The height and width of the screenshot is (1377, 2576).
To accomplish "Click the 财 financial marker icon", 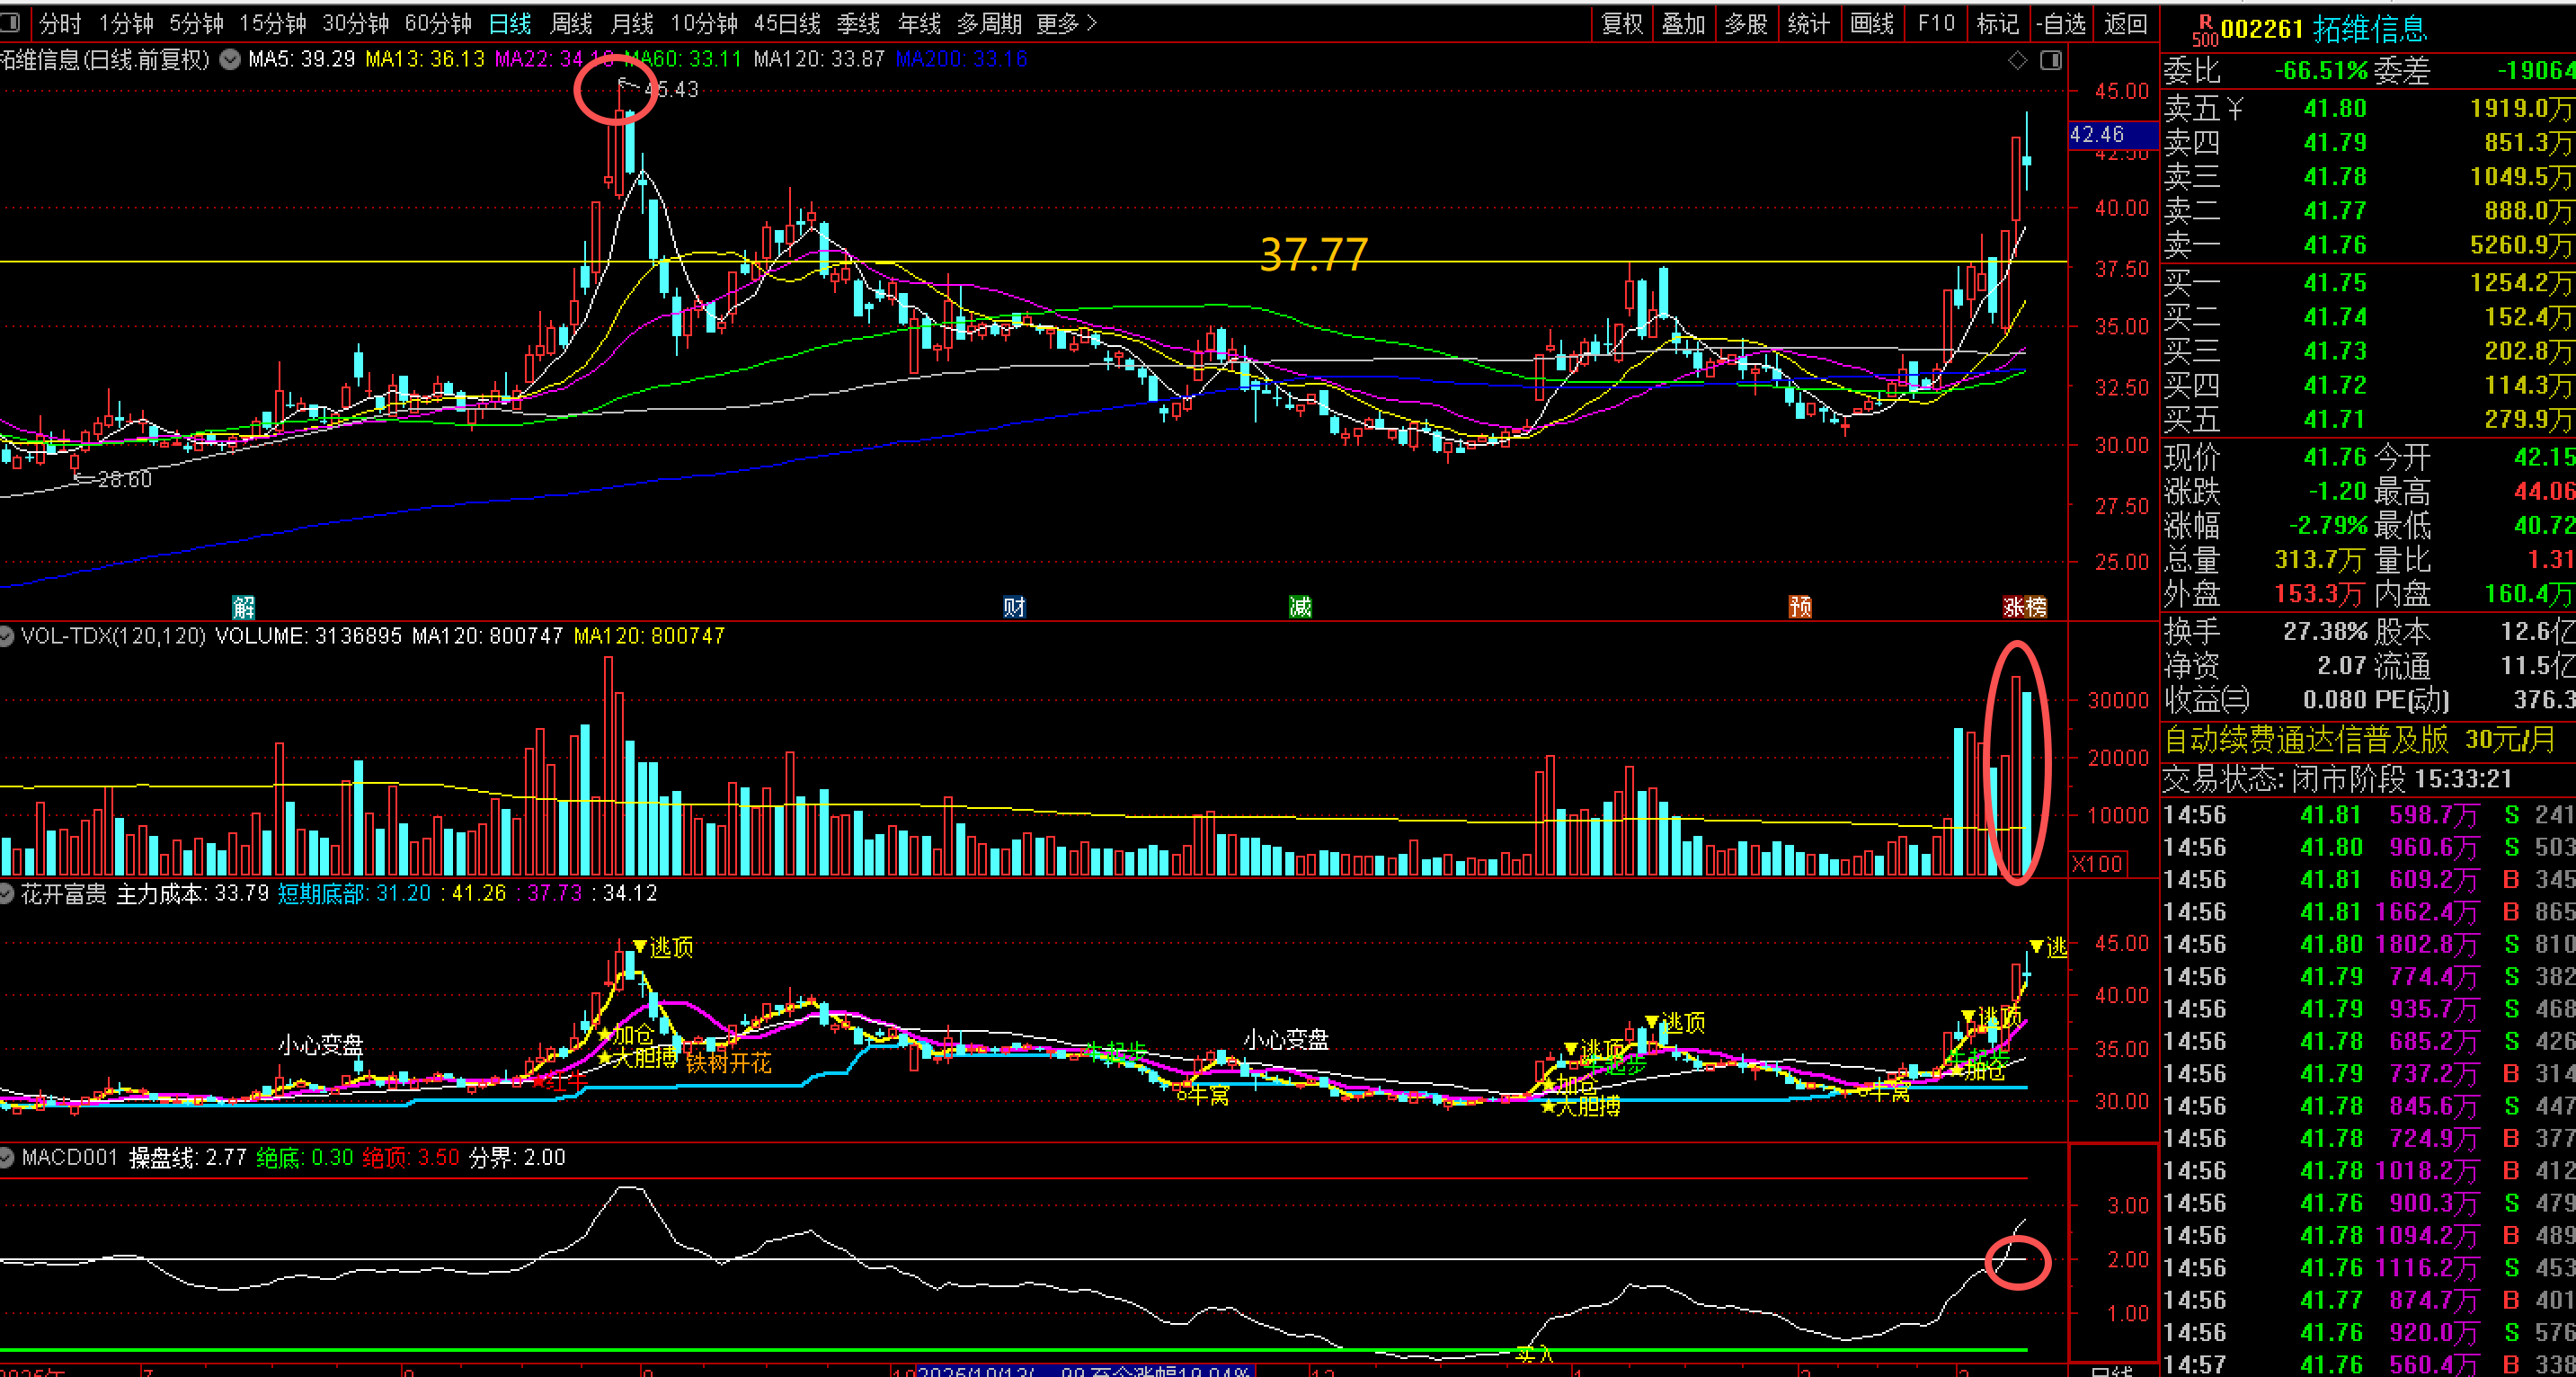I will click(1014, 606).
